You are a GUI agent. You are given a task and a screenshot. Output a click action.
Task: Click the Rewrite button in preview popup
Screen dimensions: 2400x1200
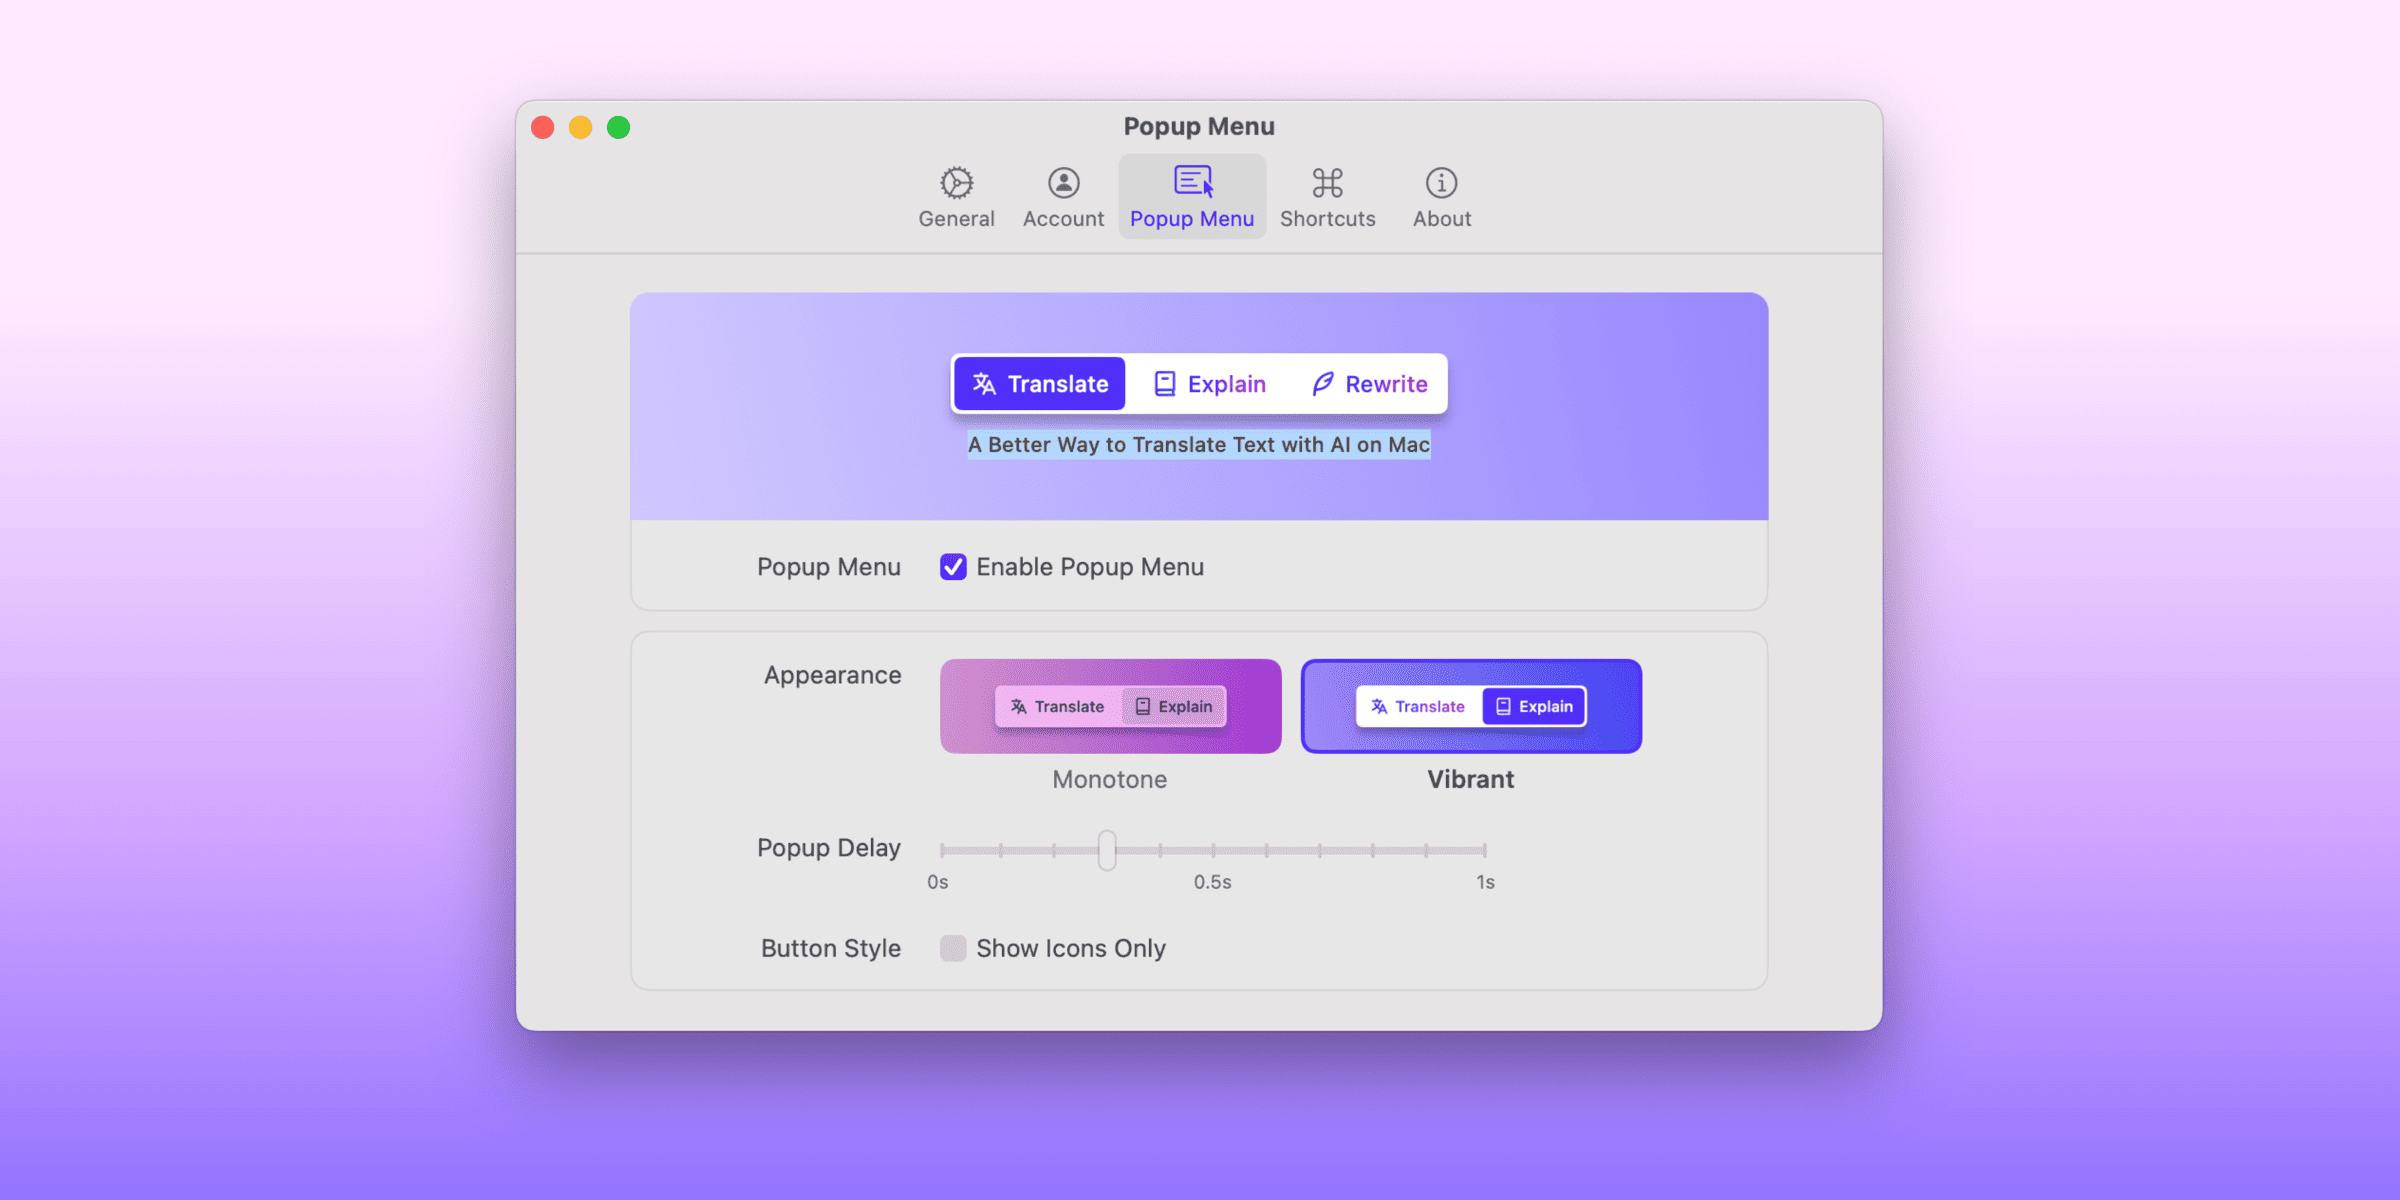1369,384
